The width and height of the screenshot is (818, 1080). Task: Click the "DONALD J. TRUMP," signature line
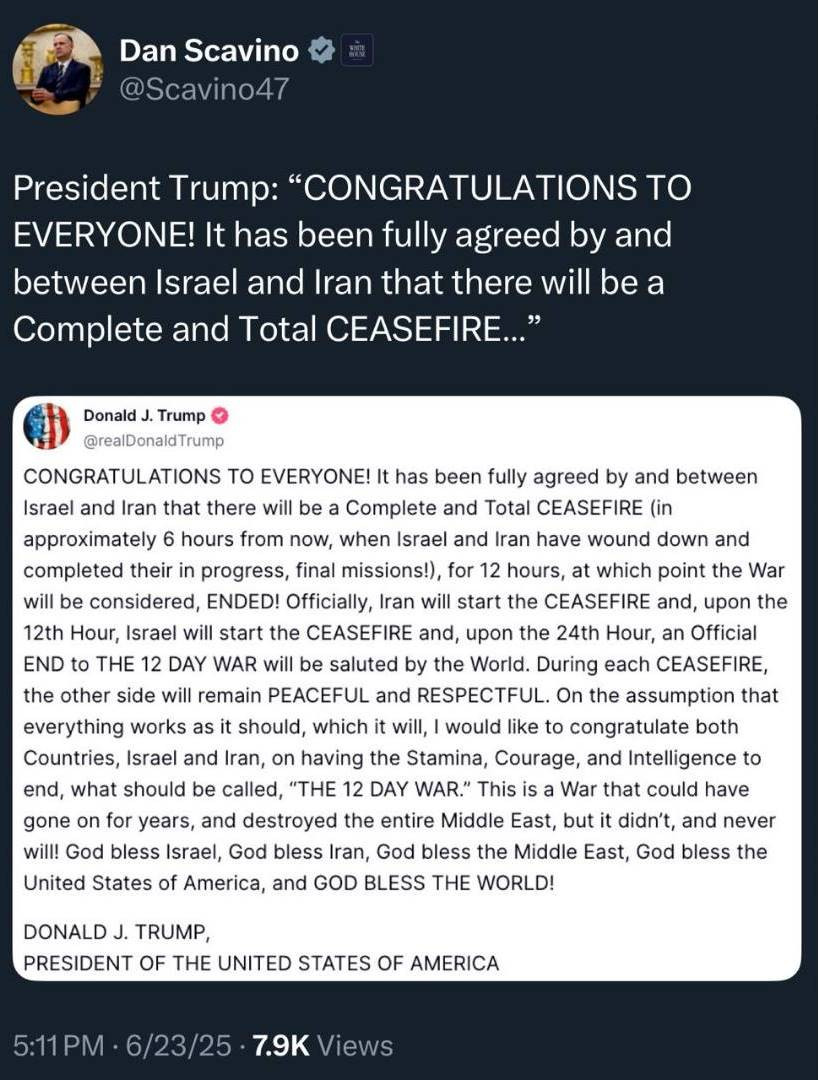coord(116,932)
